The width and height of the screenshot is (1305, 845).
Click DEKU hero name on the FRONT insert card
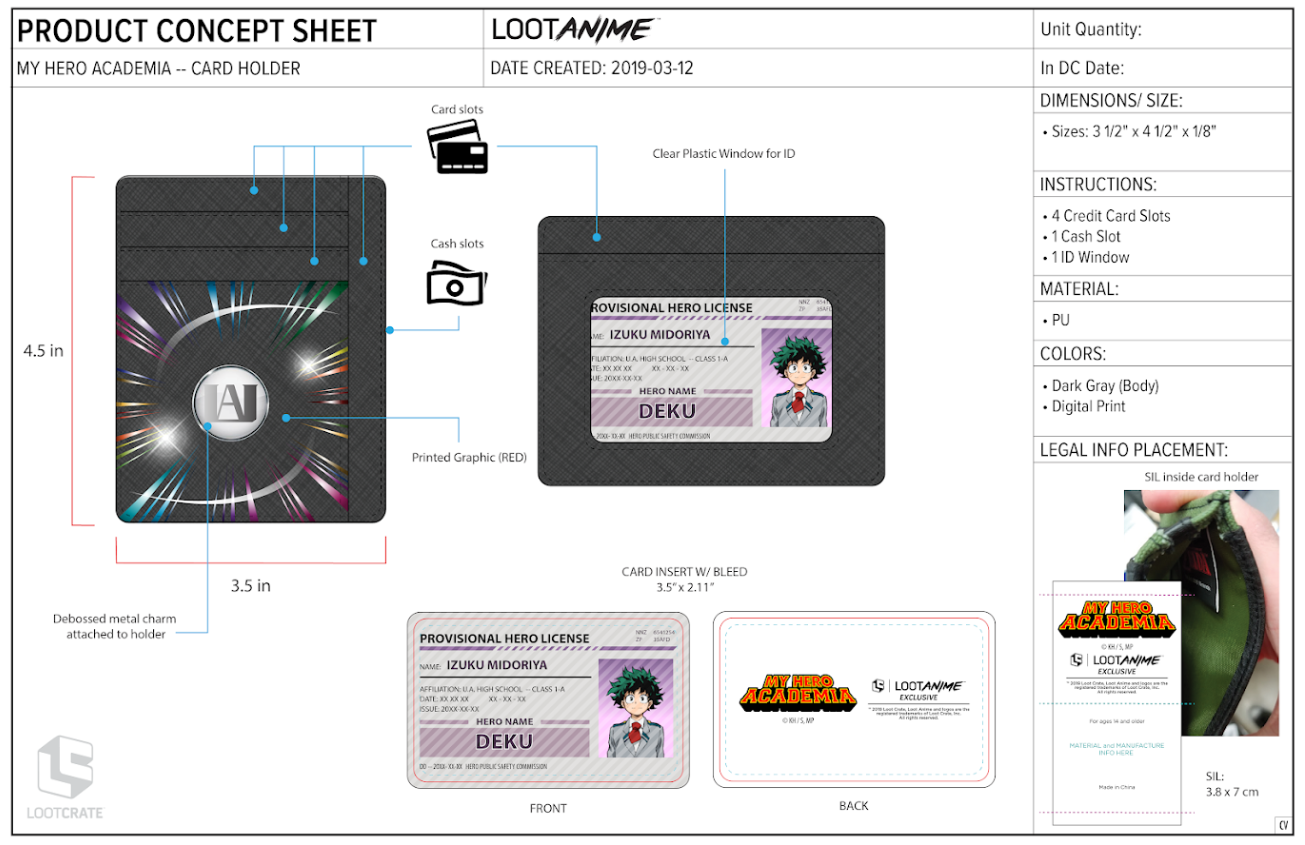tap(504, 742)
